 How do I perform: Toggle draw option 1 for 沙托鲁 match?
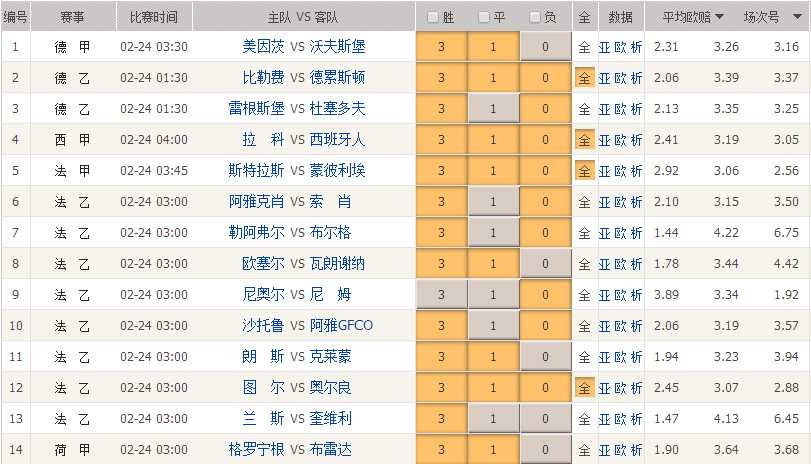493,326
